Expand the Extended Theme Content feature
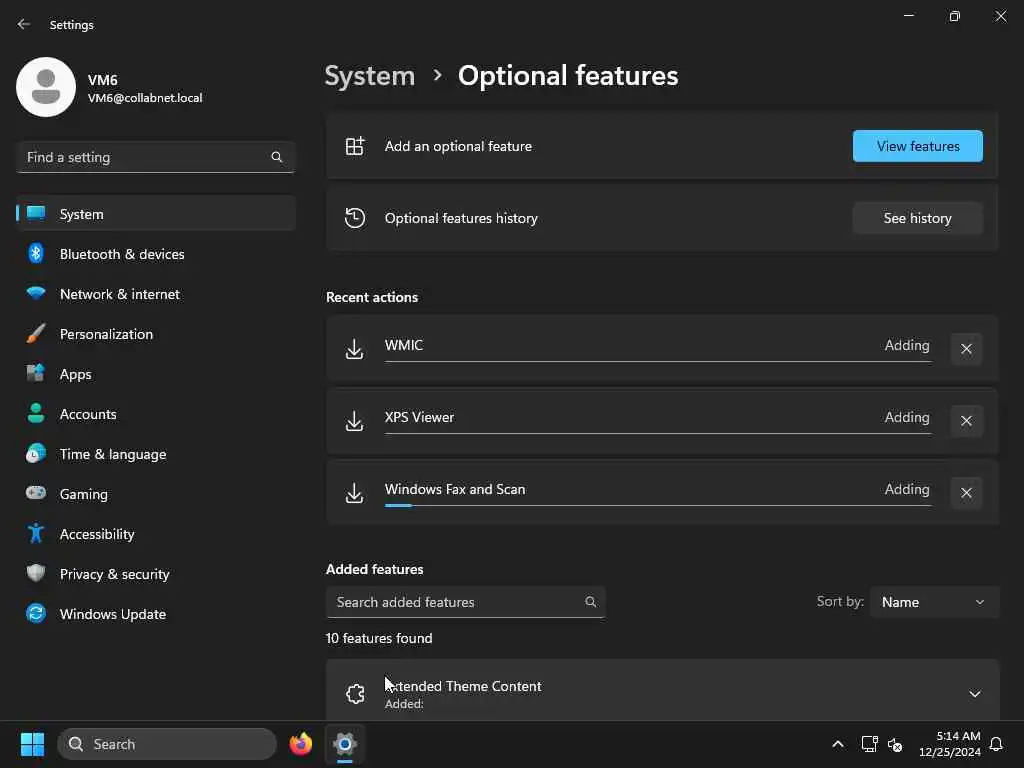 [974, 694]
